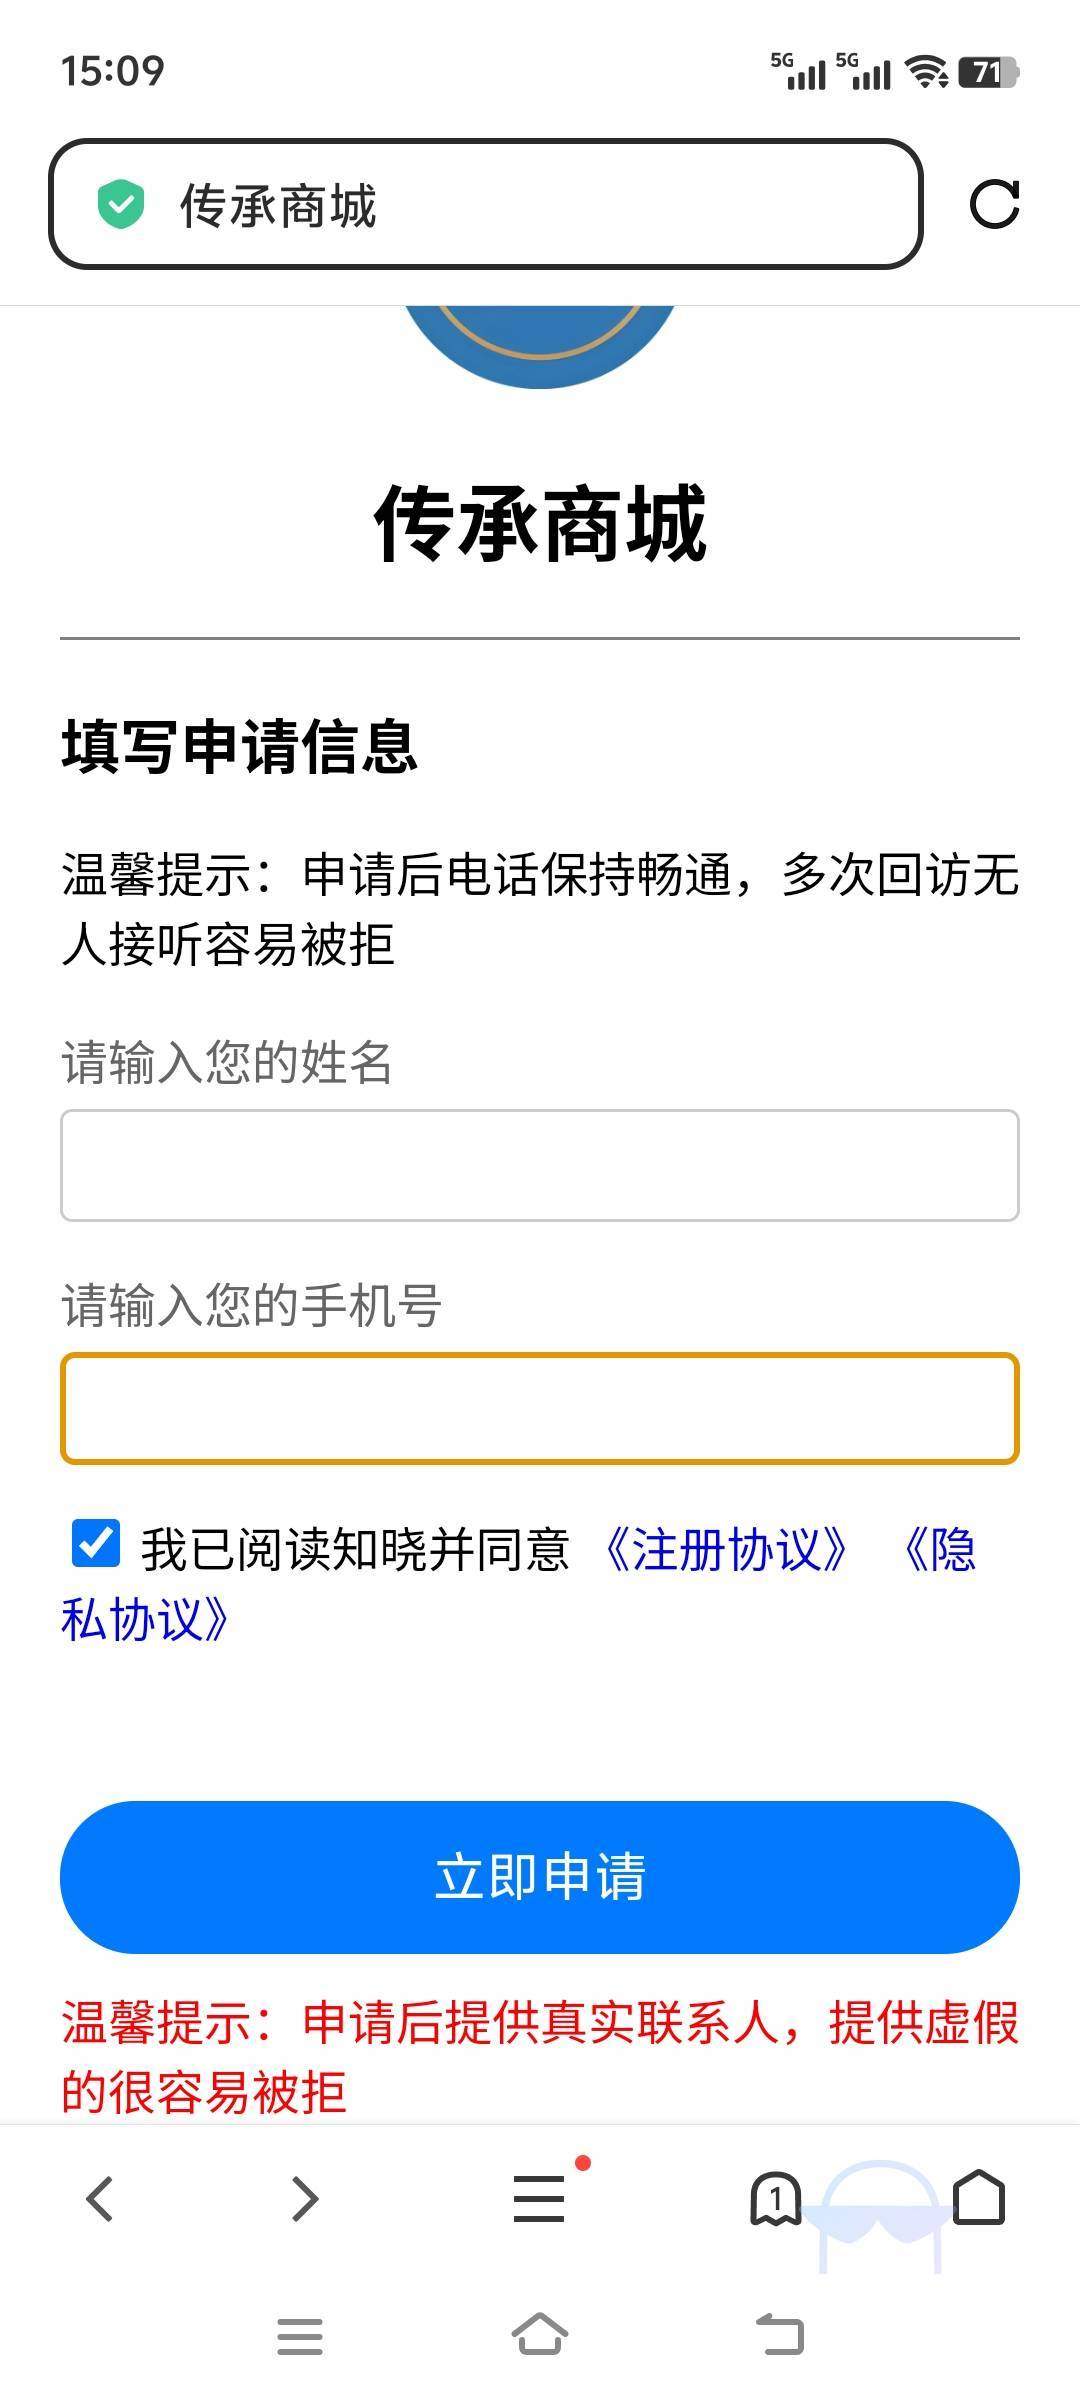The image size is (1080, 2400).
Task: Uncheck the agreement consent checkbox
Action: point(96,1543)
